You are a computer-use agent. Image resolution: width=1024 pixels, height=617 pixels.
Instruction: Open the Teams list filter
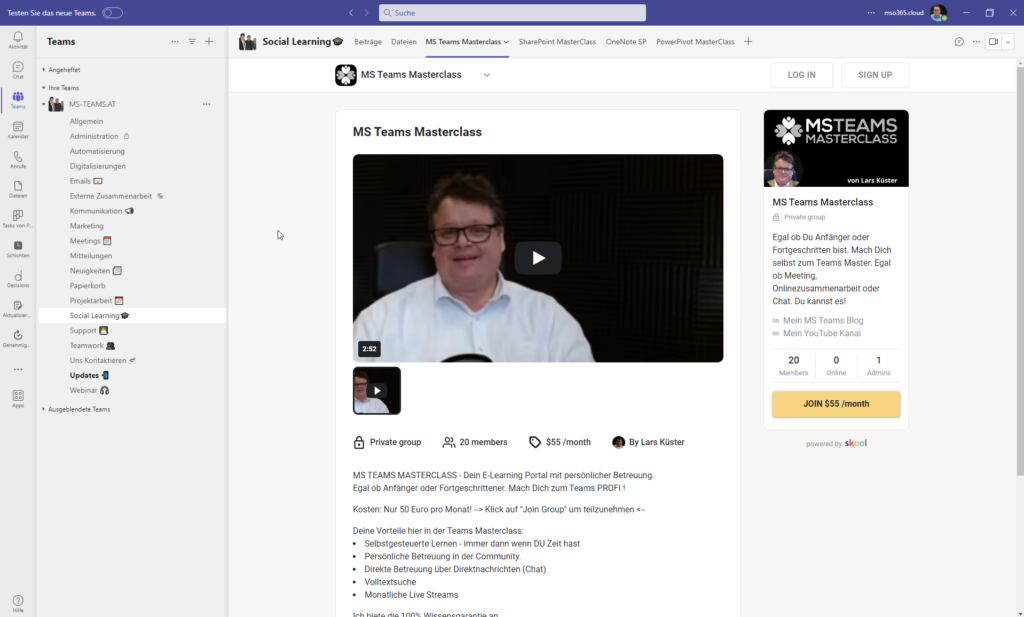(192, 41)
